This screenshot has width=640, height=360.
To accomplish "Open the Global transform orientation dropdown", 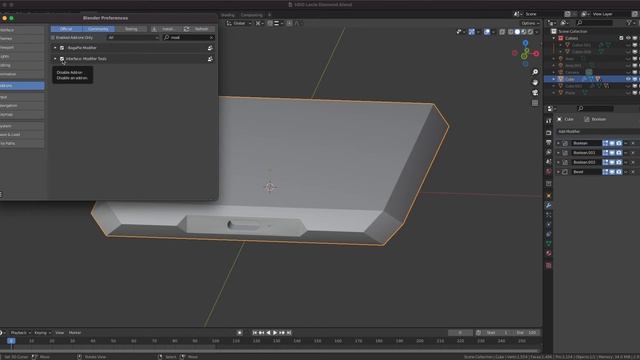I will click(x=239, y=23).
